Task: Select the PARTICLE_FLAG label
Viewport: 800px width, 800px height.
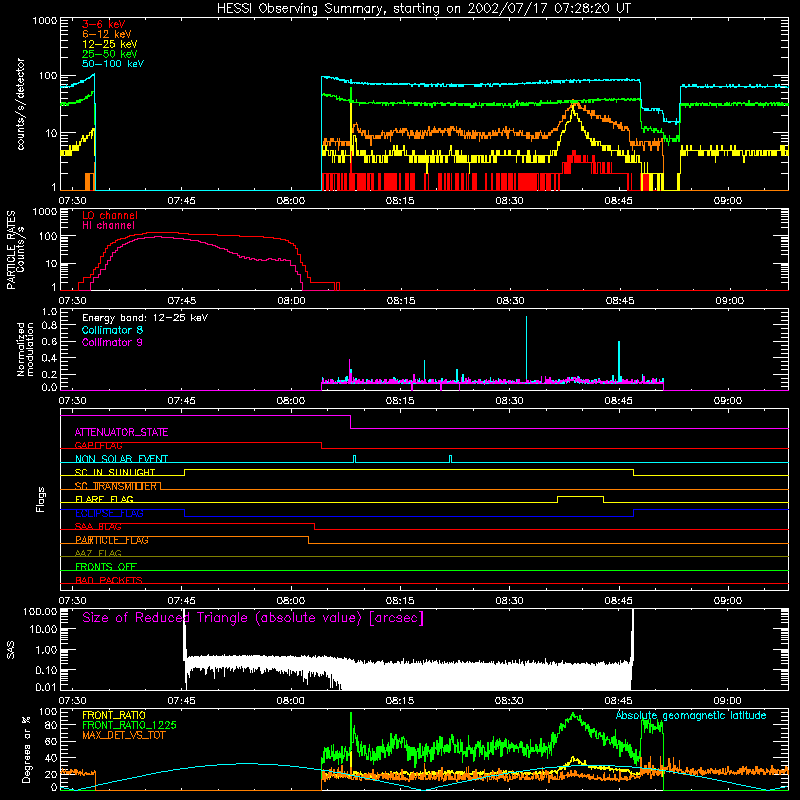Action: (111, 540)
